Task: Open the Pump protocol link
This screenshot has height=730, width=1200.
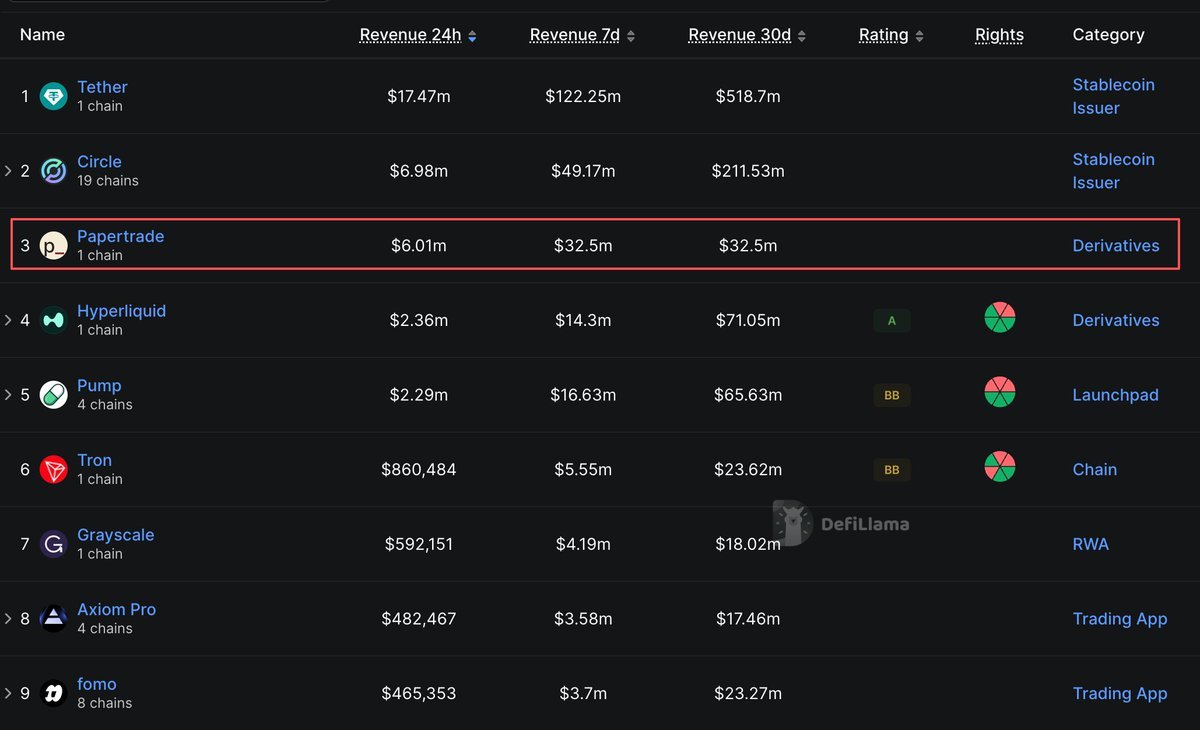Action: pos(99,386)
